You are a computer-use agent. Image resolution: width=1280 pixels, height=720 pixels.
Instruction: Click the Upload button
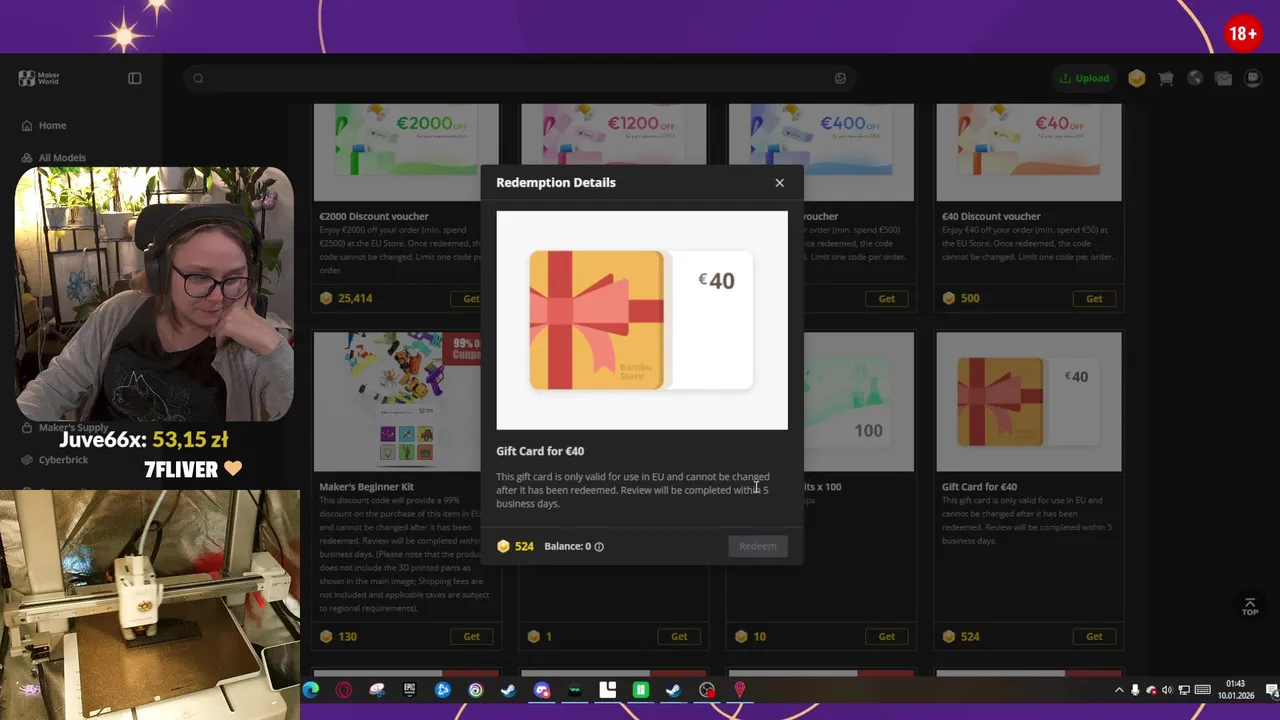coord(1084,78)
